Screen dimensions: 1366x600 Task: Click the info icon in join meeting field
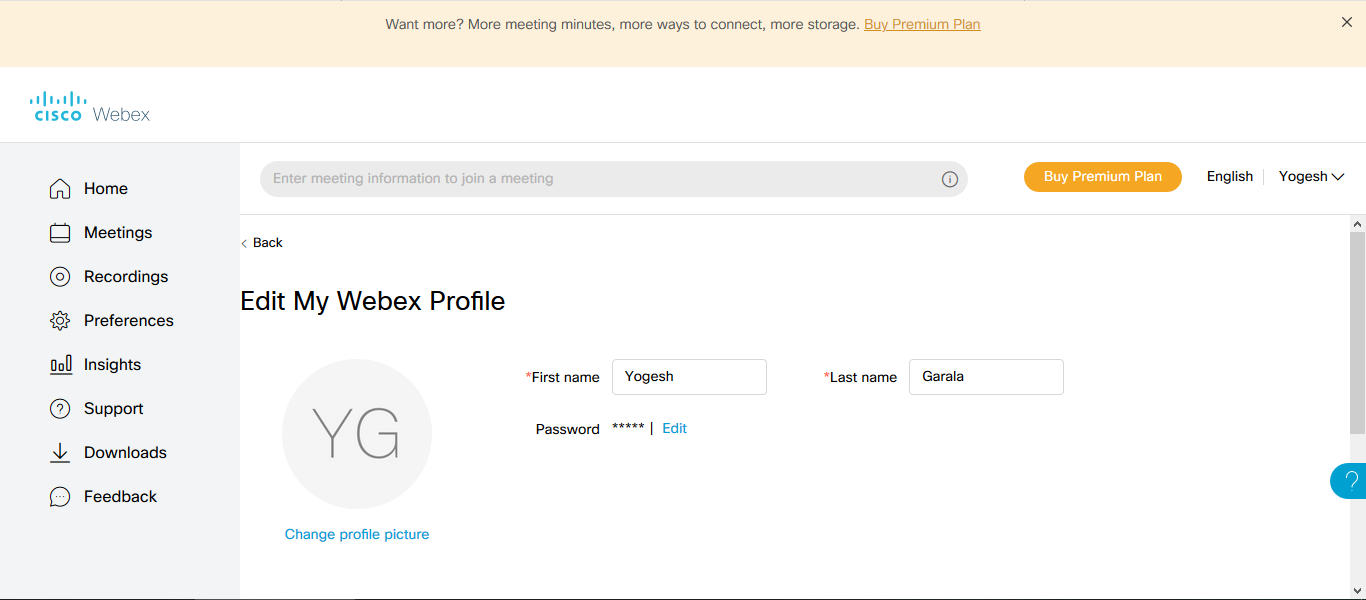point(950,179)
